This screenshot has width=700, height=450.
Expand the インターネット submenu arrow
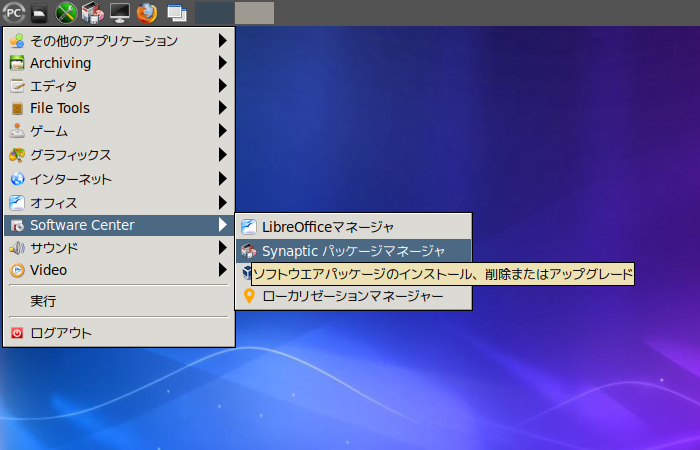(x=222, y=179)
